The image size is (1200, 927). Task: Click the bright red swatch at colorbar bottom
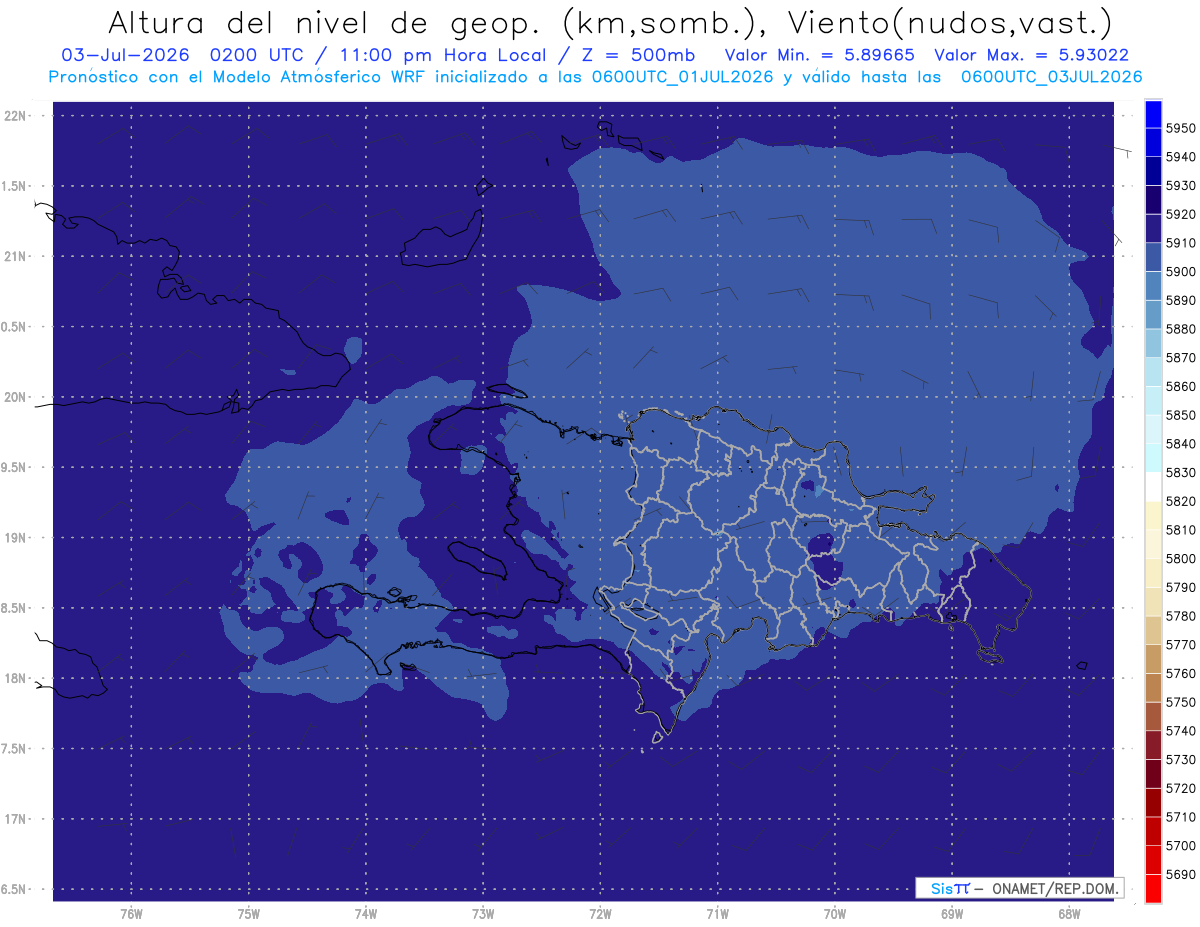[1153, 888]
